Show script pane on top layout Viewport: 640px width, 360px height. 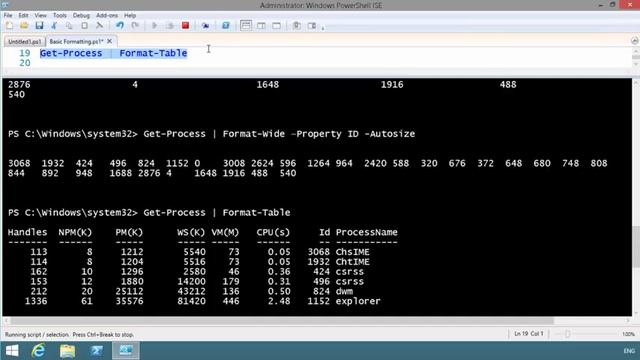(x=246, y=26)
